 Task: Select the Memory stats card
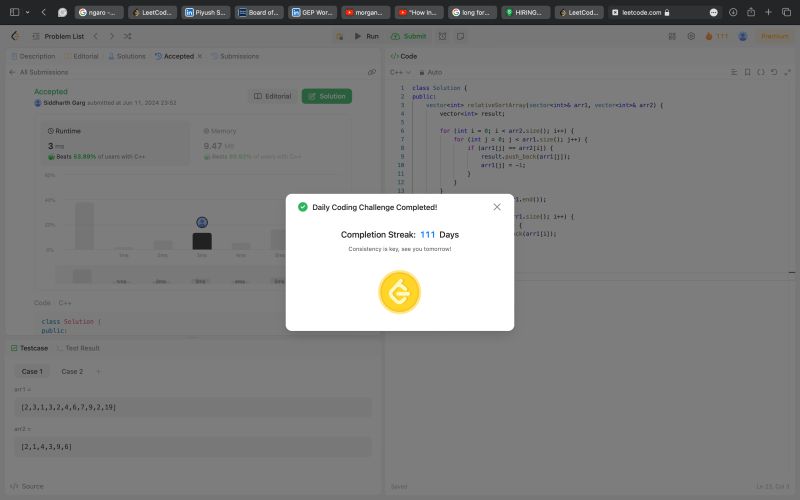click(270, 143)
